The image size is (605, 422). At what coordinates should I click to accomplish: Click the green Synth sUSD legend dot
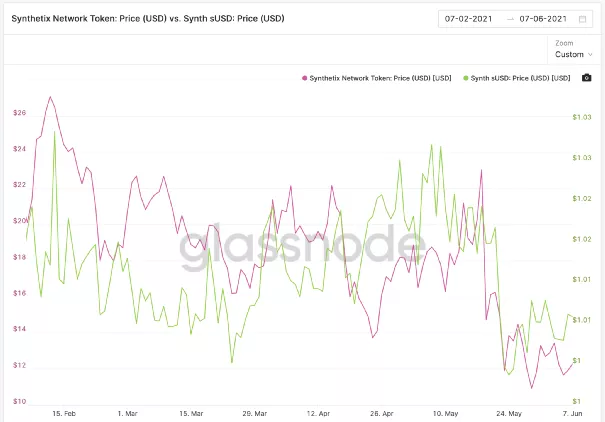(464, 77)
